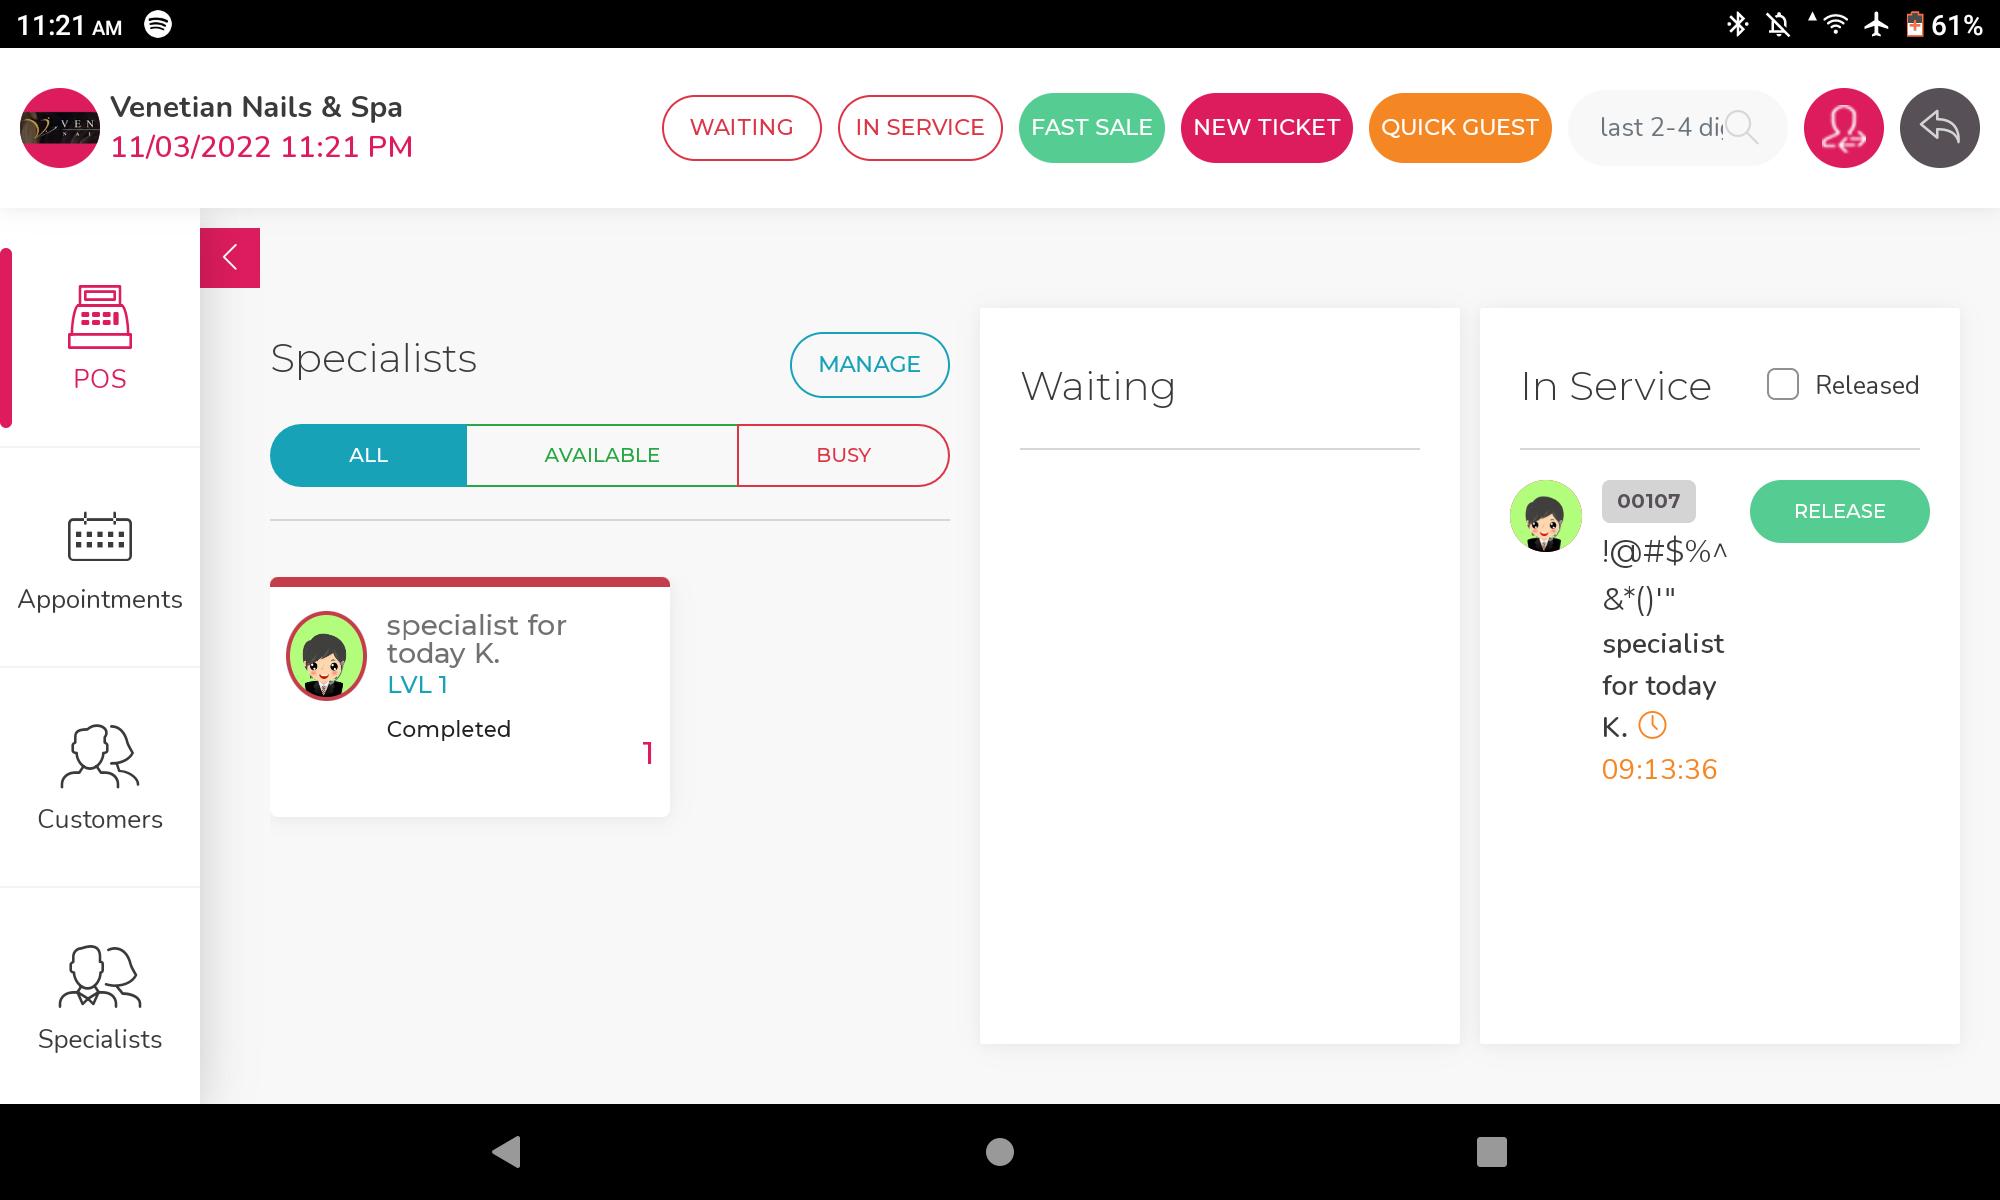The width and height of the screenshot is (2000, 1200).
Task: Click the pink switch user icon
Action: (1844, 128)
